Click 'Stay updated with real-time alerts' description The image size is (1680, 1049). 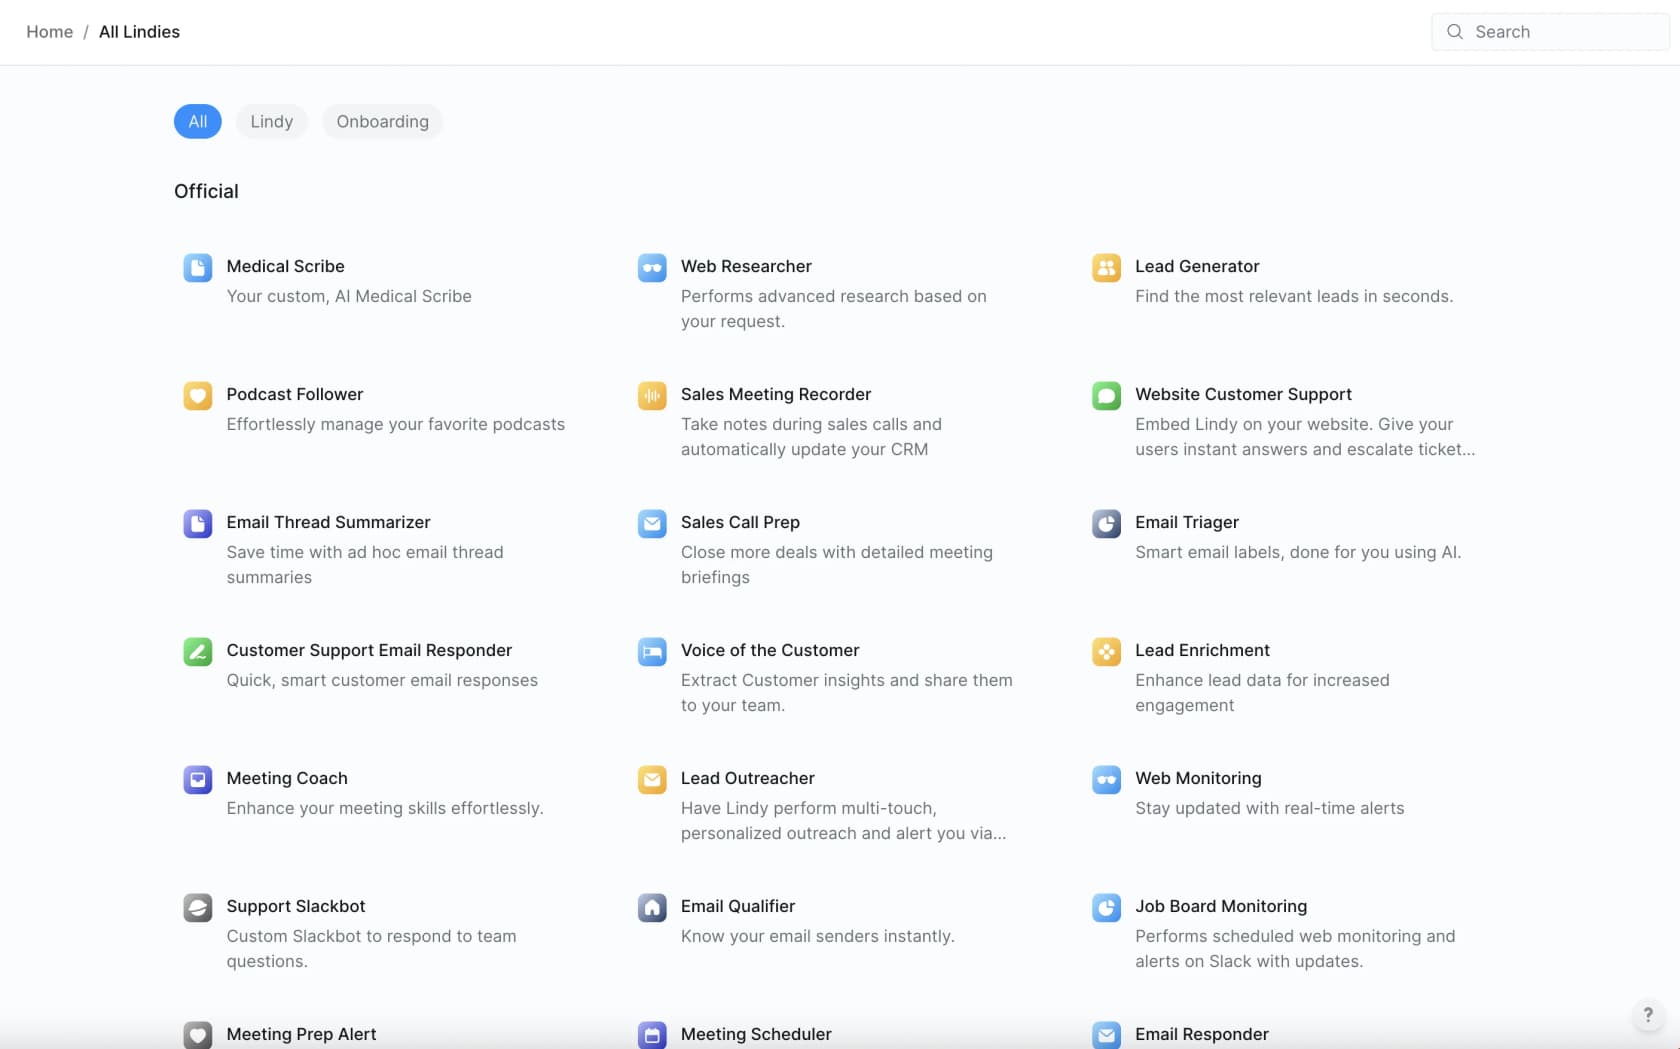point(1270,808)
